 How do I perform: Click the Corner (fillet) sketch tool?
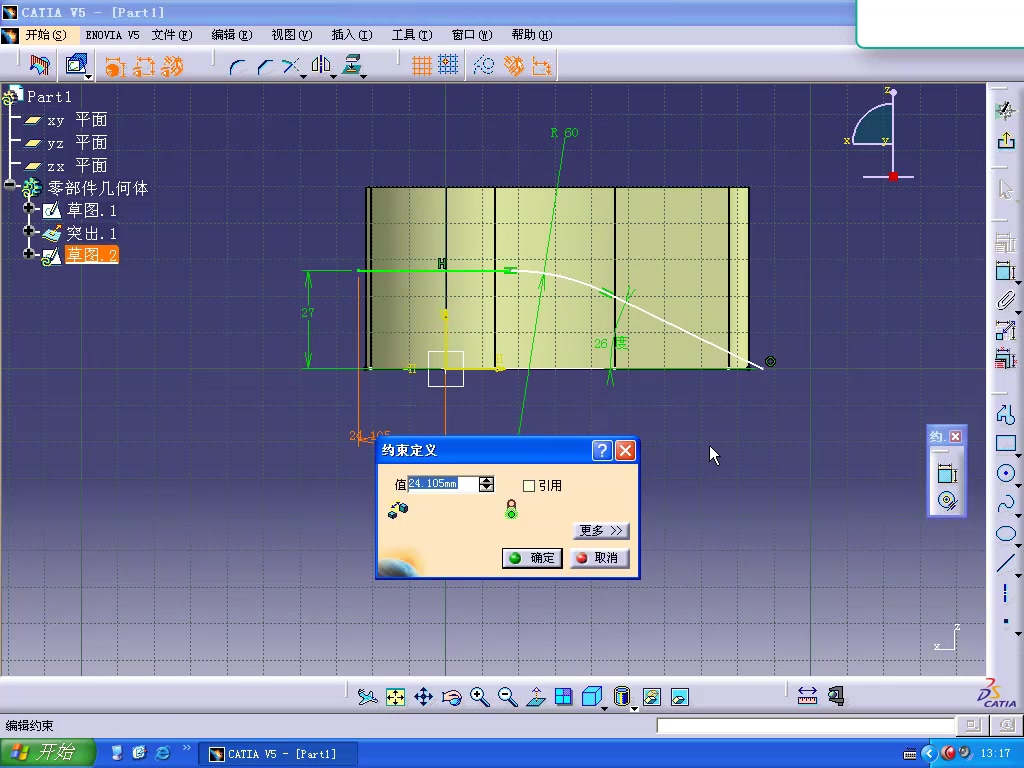(x=238, y=66)
